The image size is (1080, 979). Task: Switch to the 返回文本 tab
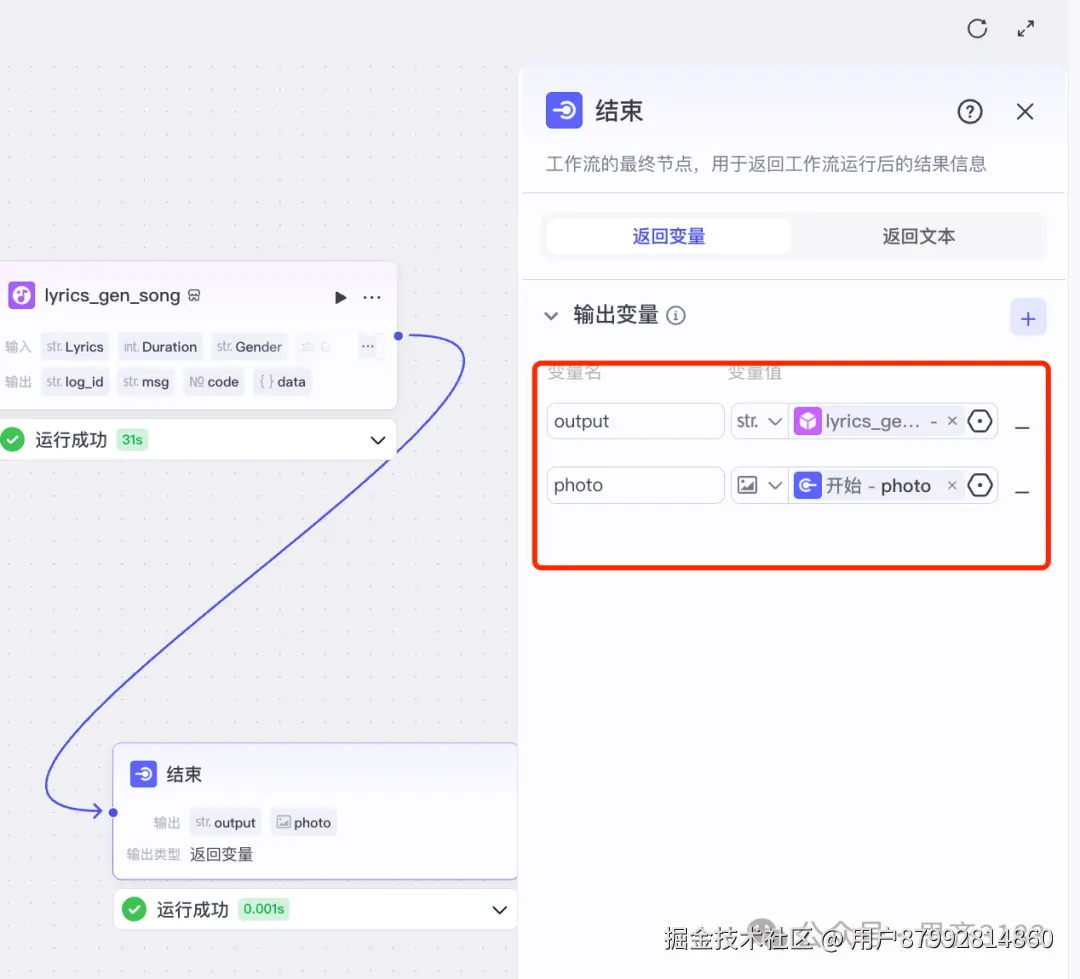(918, 236)
